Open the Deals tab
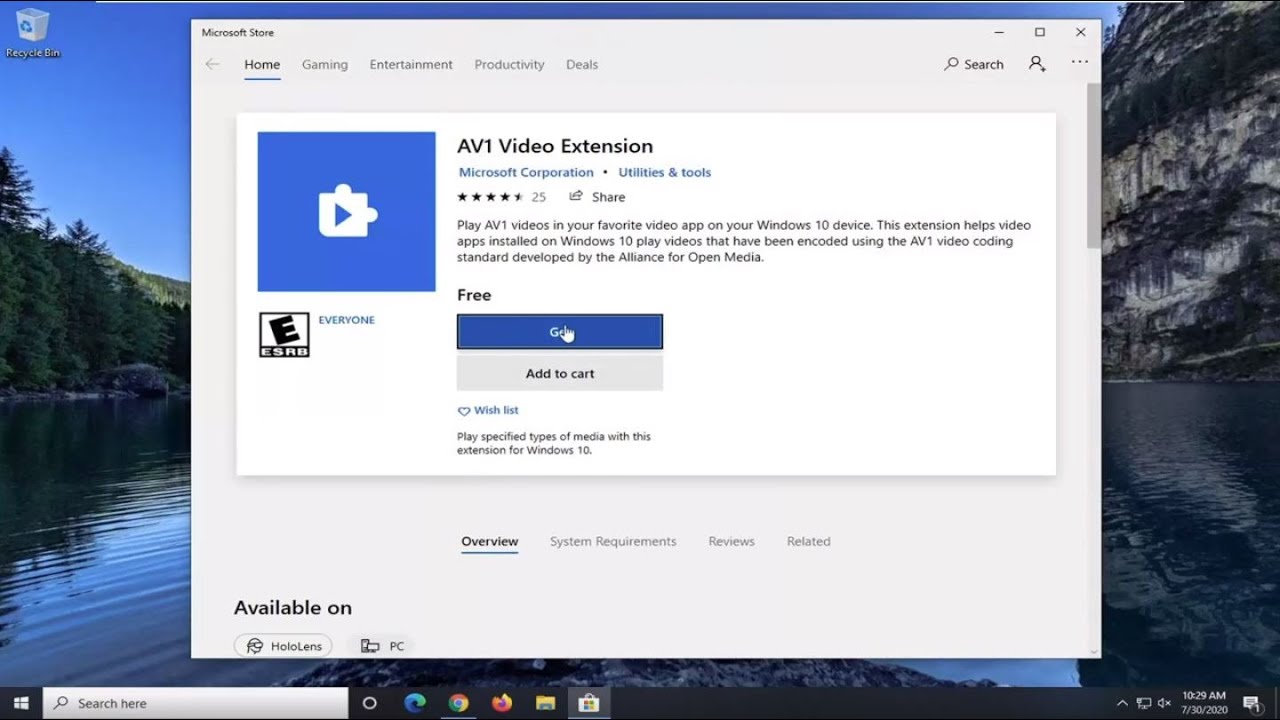Image resolution: width=1280 pixels, height=720 pixels. (582, 64)
